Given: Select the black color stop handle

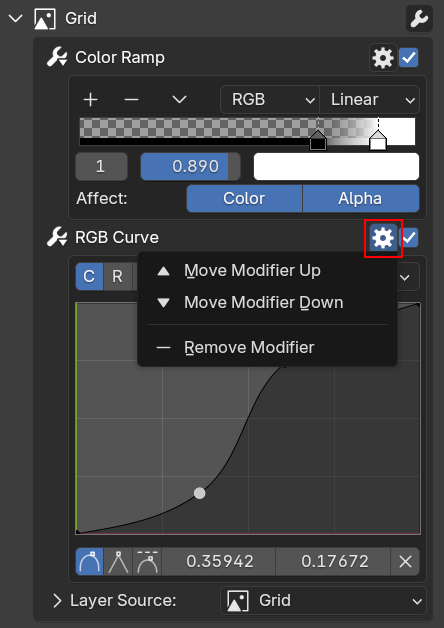Looking at the screenshot, I should click(x=318, y=140).
